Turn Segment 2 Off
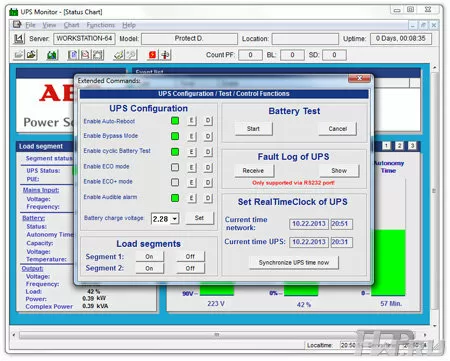This screenshot has height=361, width=450. (x=190, y=268)
